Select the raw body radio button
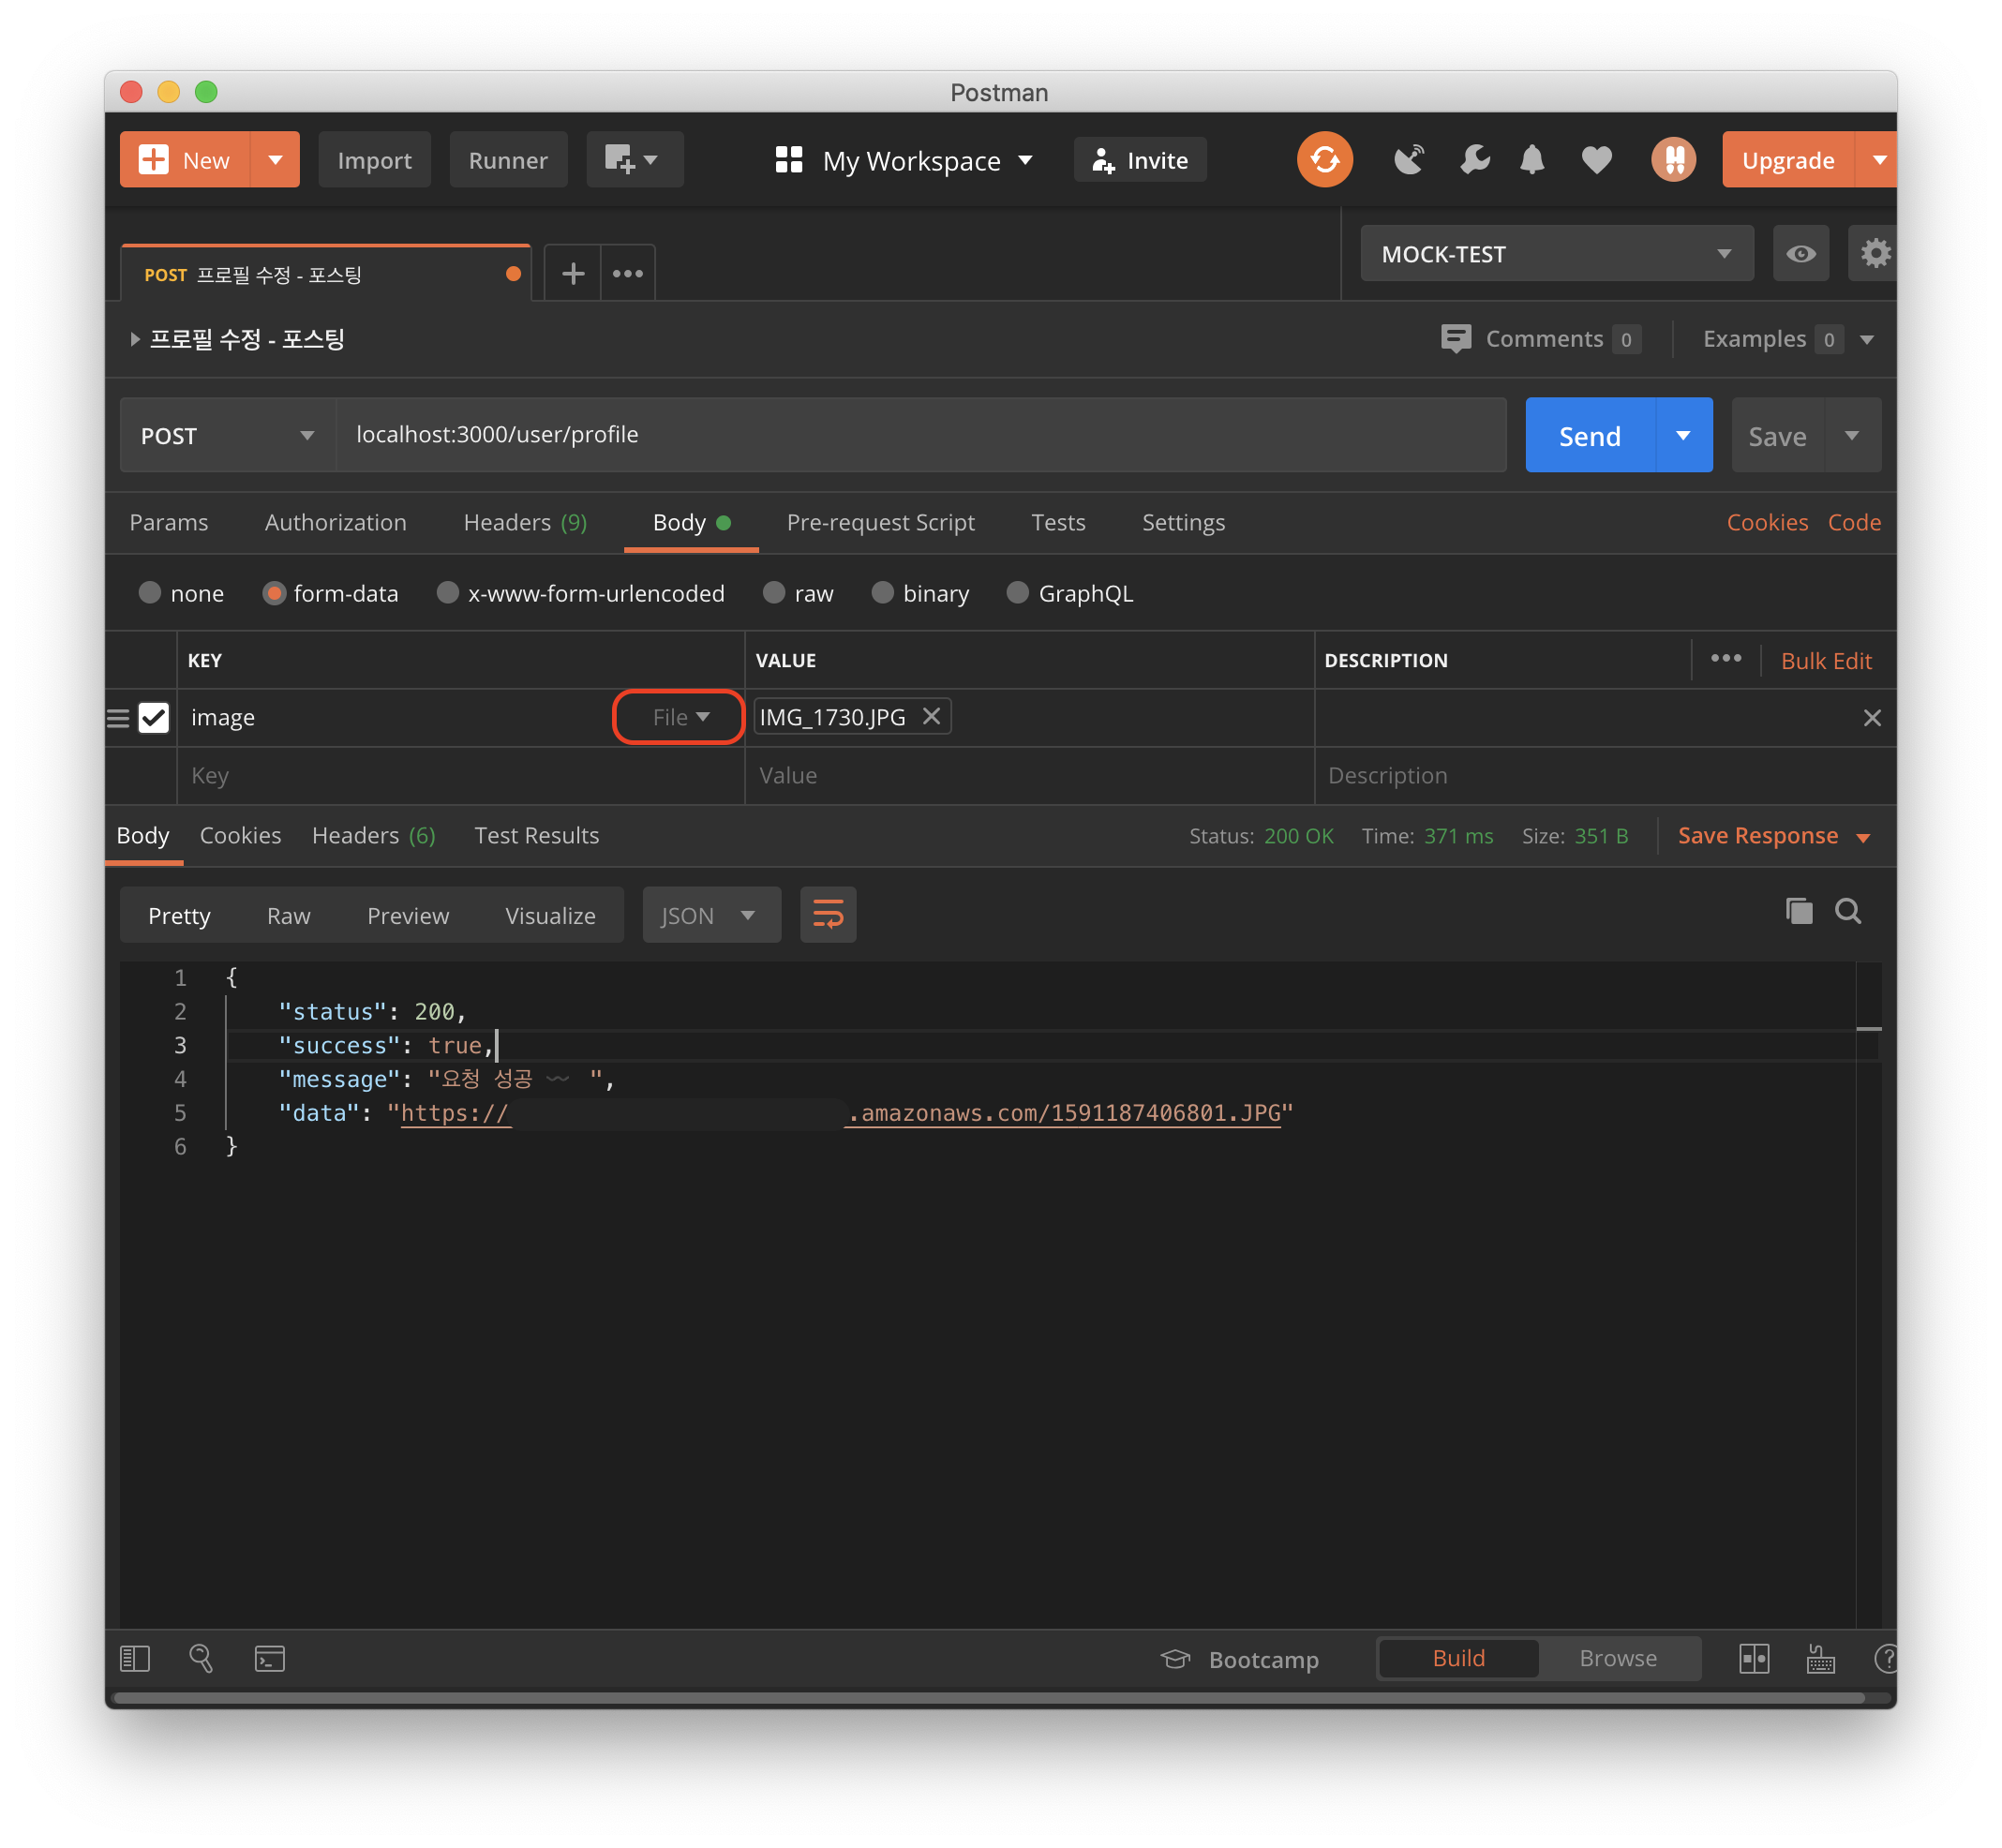This screenshot has width=2002, height=1848. click(x=774, y=593)
